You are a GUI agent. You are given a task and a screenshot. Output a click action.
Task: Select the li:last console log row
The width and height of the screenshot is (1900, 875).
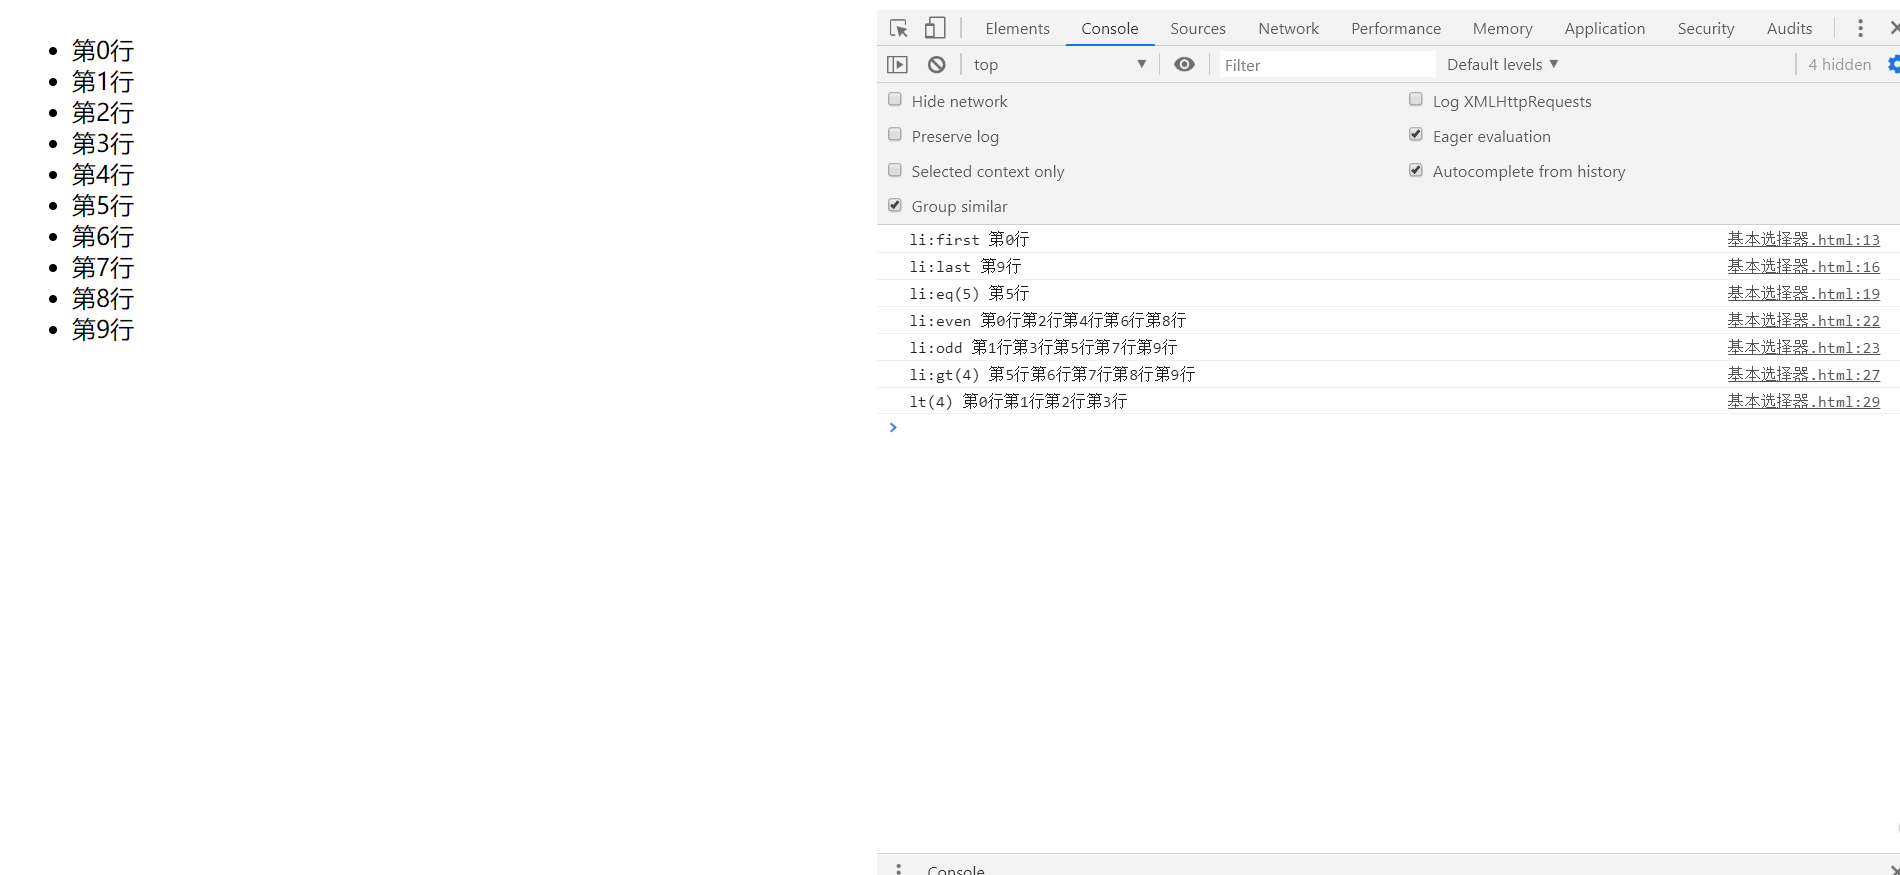point(1388,267)
